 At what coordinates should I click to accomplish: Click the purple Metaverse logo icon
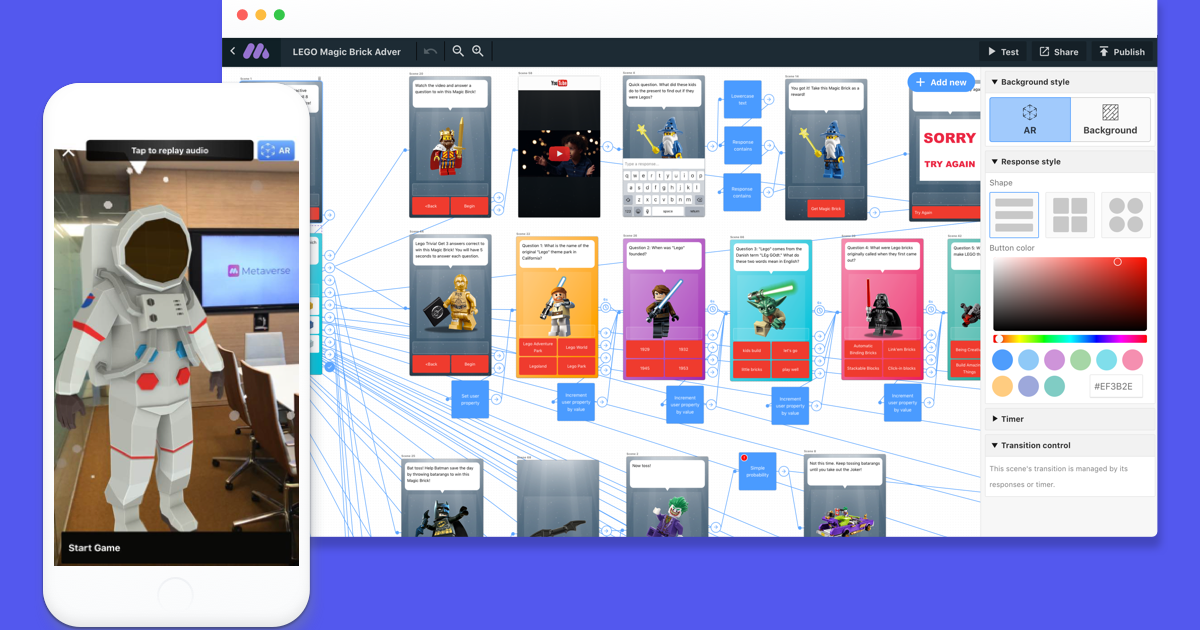tap(258, 51)
